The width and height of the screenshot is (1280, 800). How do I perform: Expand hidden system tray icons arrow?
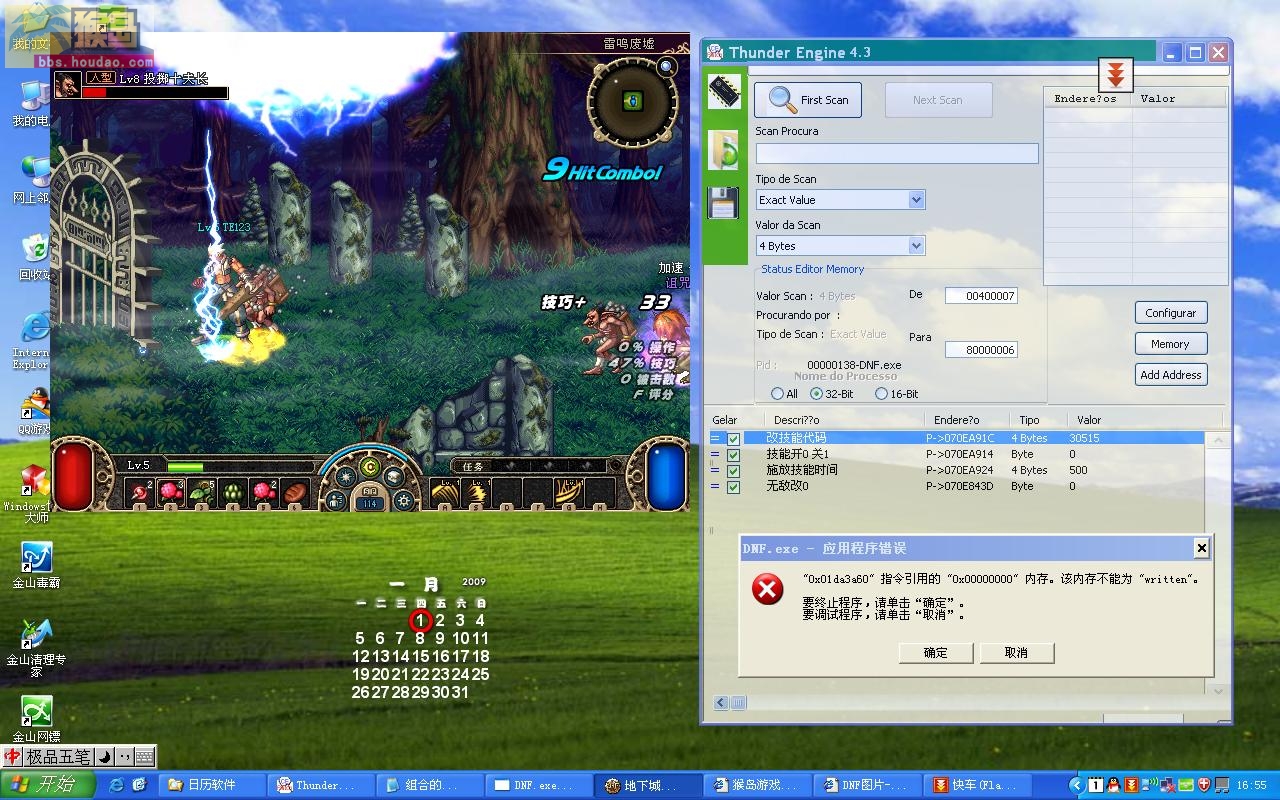[1076, 785]
